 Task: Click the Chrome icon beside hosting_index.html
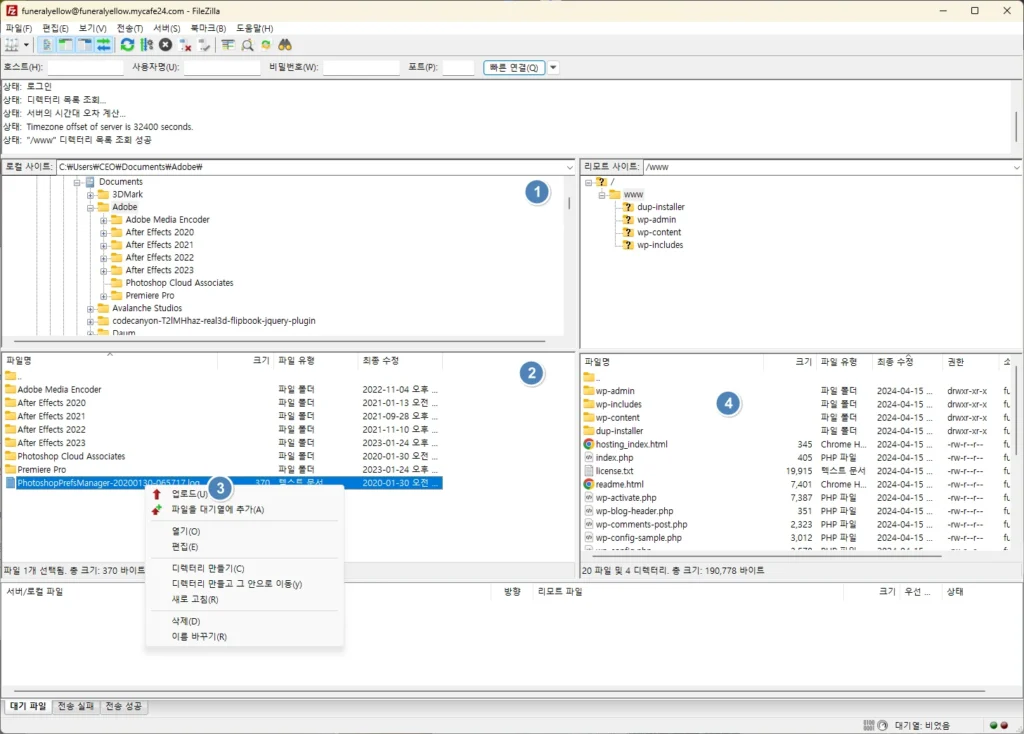[588, 445]
